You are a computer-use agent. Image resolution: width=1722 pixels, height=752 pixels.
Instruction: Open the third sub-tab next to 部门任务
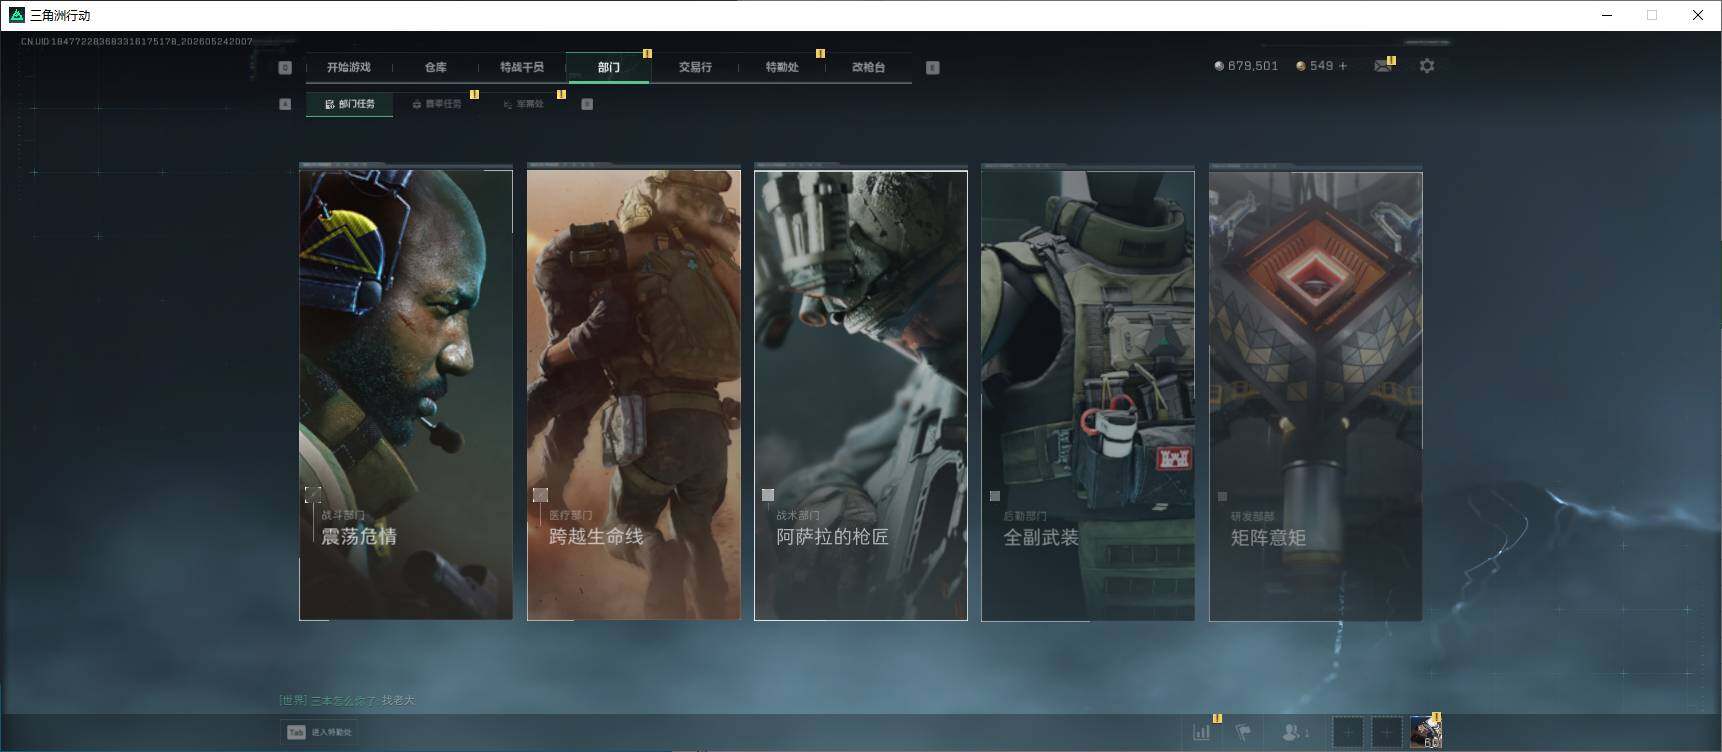point(524,104)
